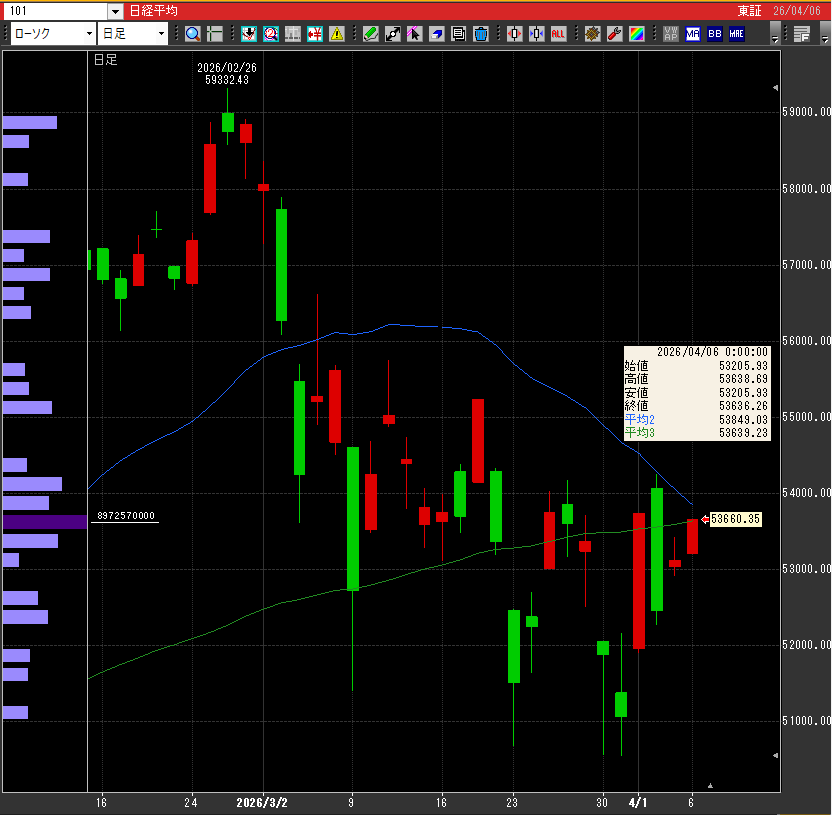Toggle the crosshair cursor tool
Screen dimensions: 832x815
pos(215,34)
